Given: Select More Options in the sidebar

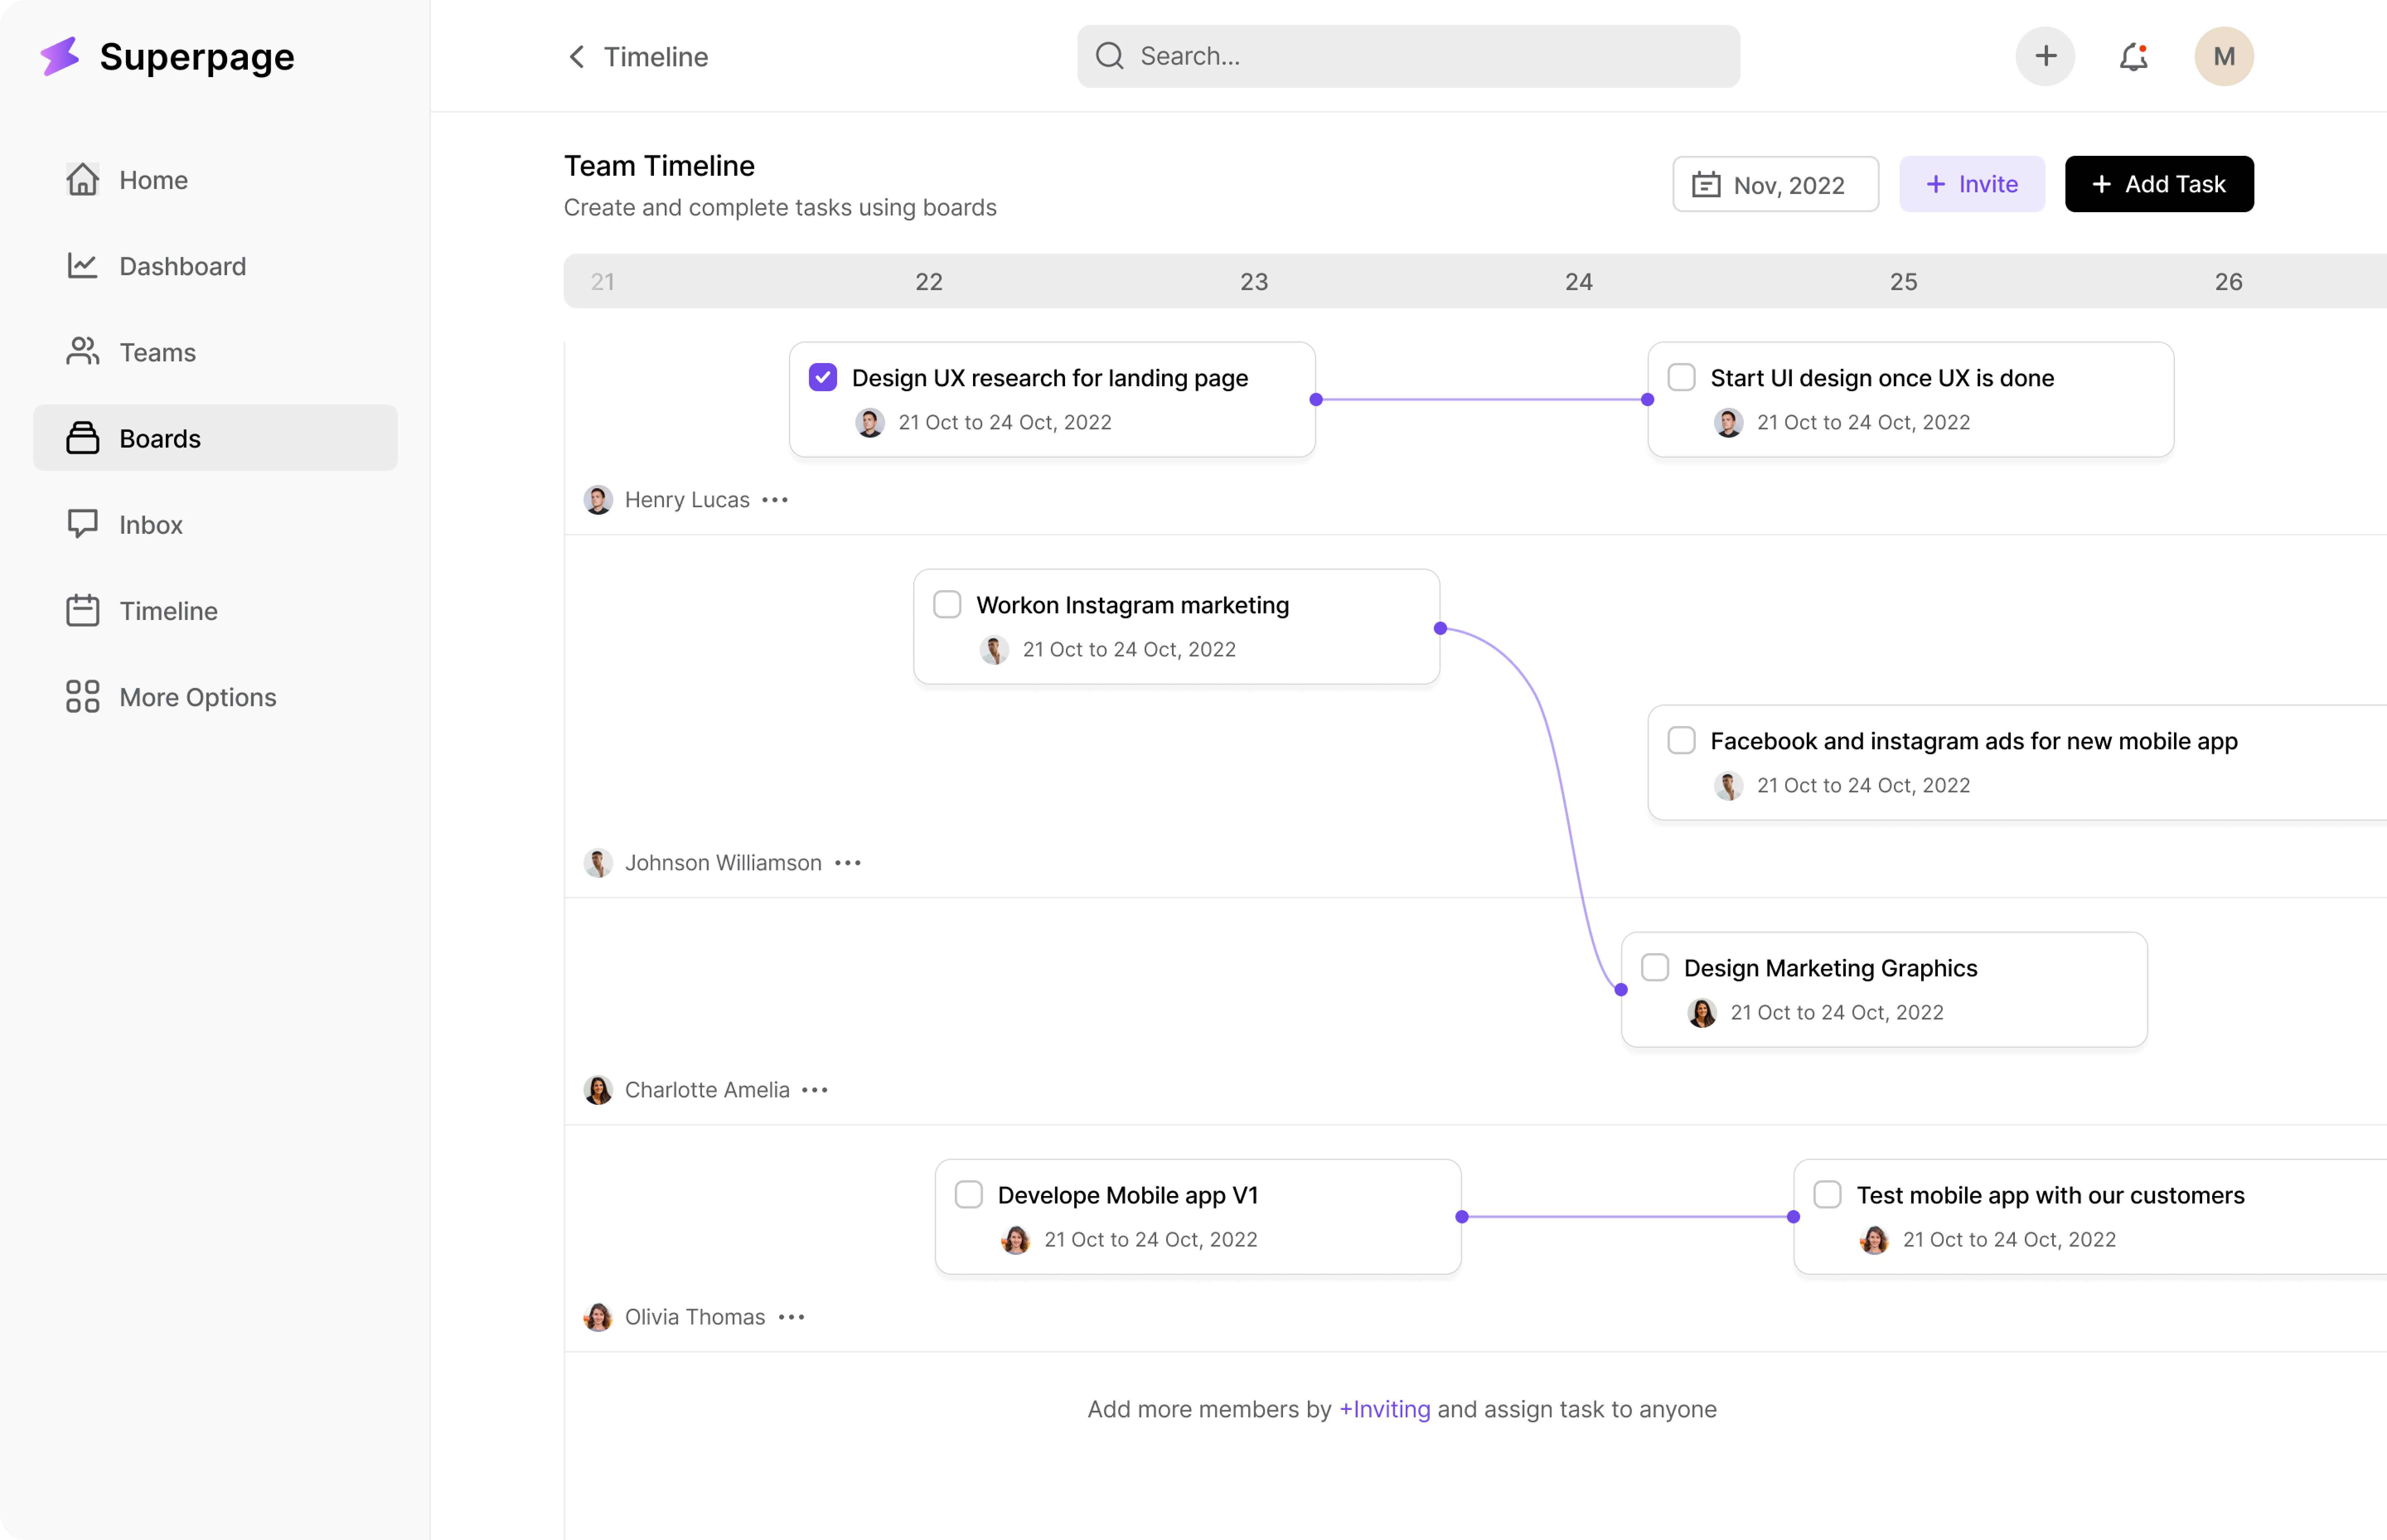Looking at the screenshot, I should coord(197,697).
